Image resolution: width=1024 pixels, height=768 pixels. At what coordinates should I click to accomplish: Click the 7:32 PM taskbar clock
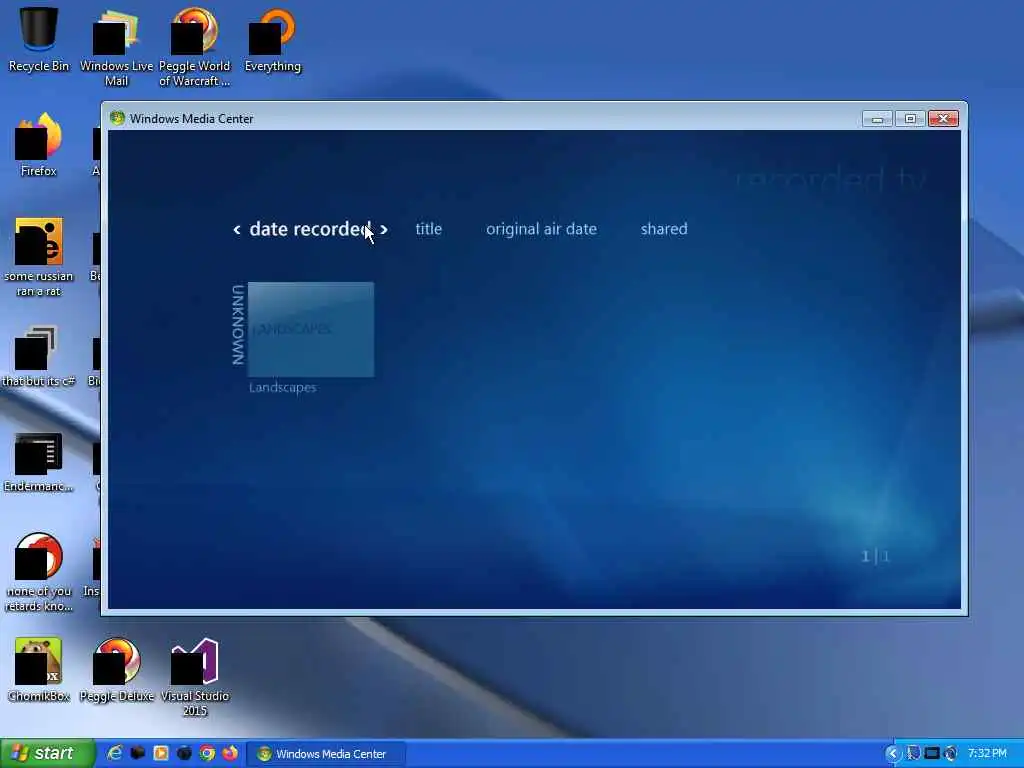pyautogui.click(x=987, y=754)
